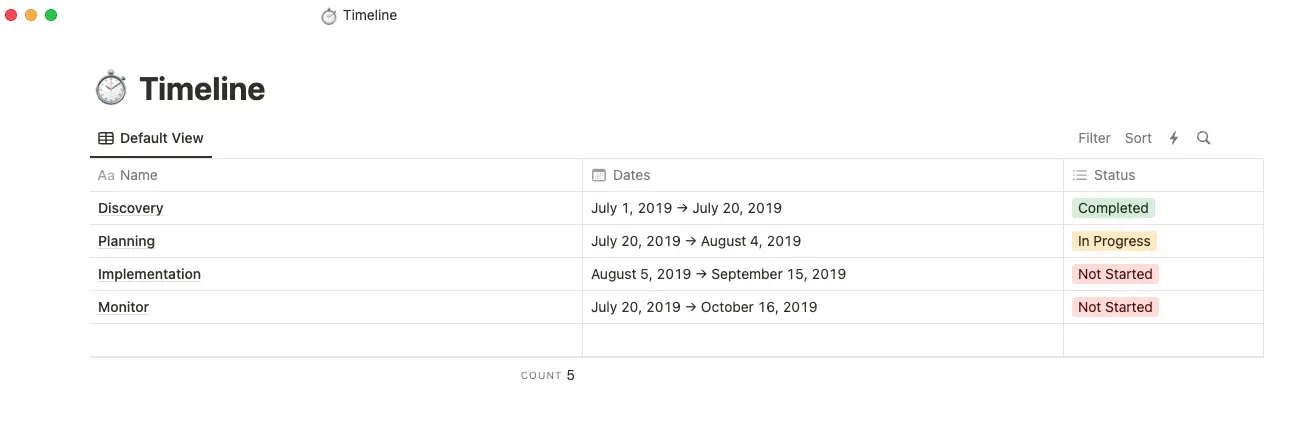
Task: Click the green Completed status tag
Action: [1113, 208]
